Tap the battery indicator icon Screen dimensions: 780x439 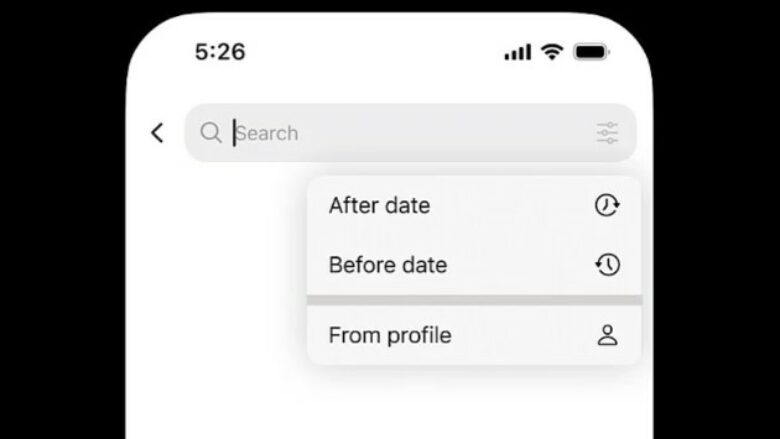click(591, 52)
